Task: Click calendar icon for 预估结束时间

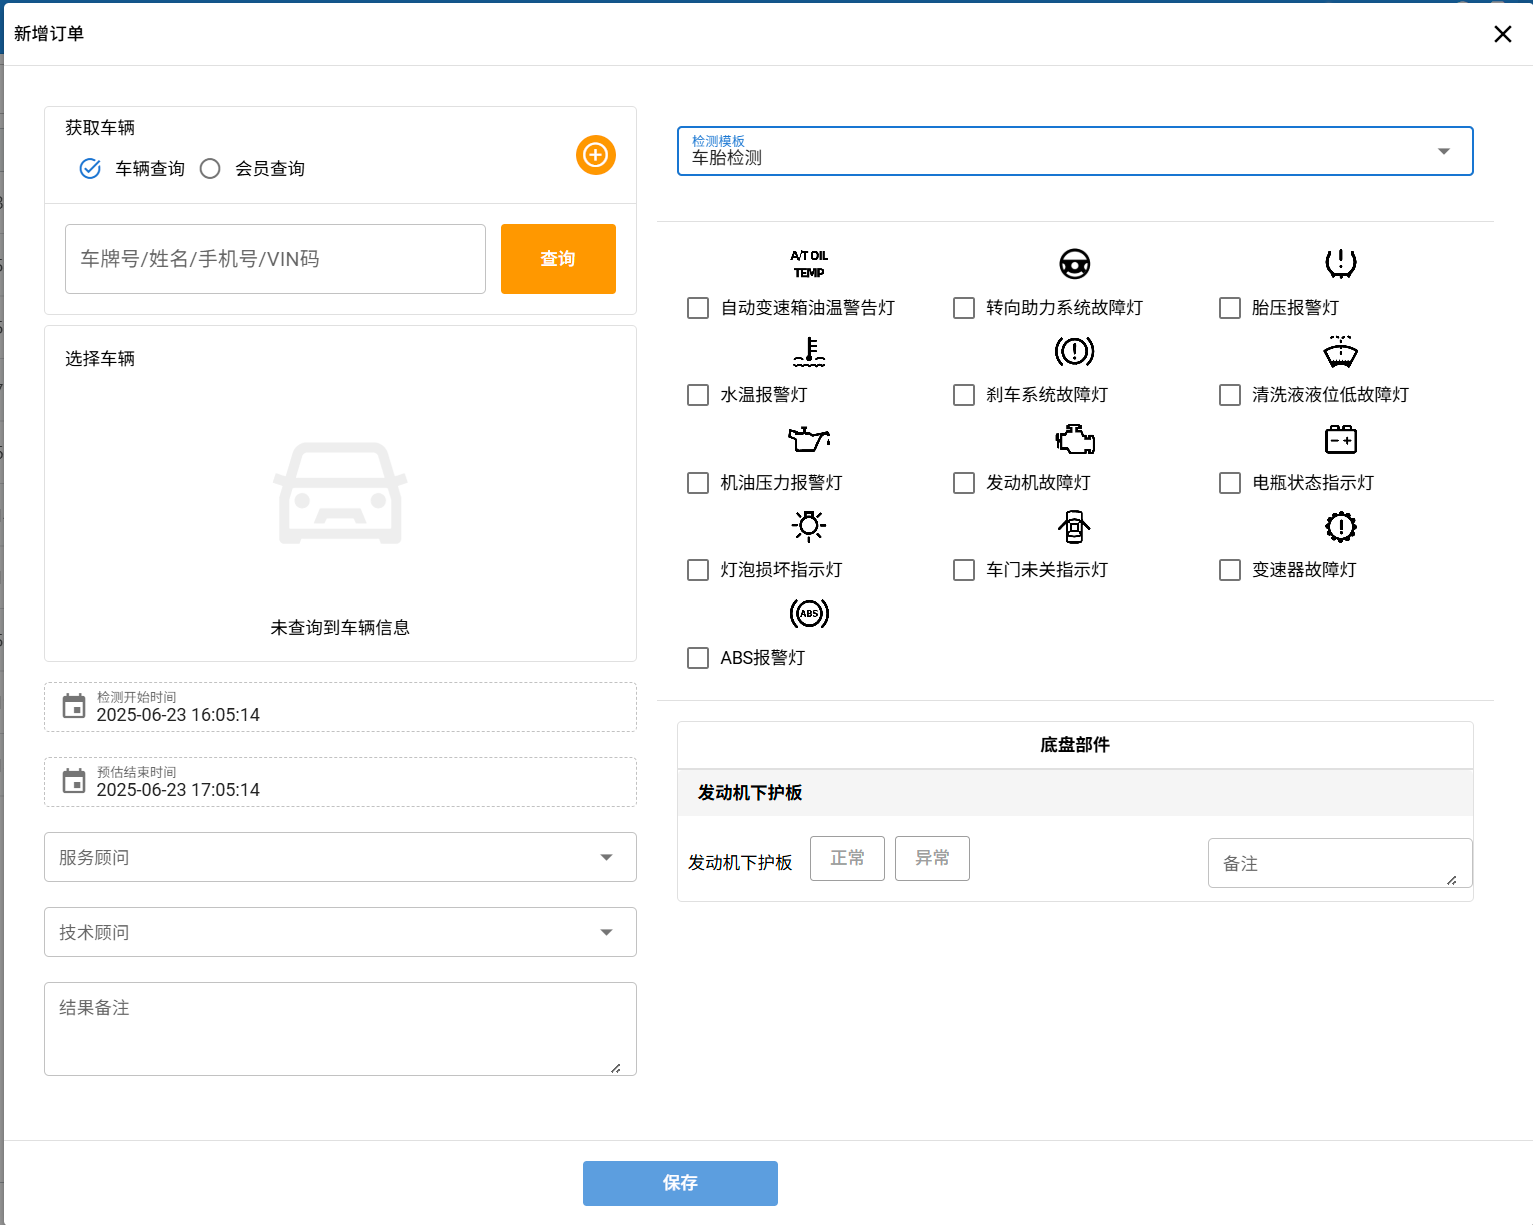Action: point(74,781)
